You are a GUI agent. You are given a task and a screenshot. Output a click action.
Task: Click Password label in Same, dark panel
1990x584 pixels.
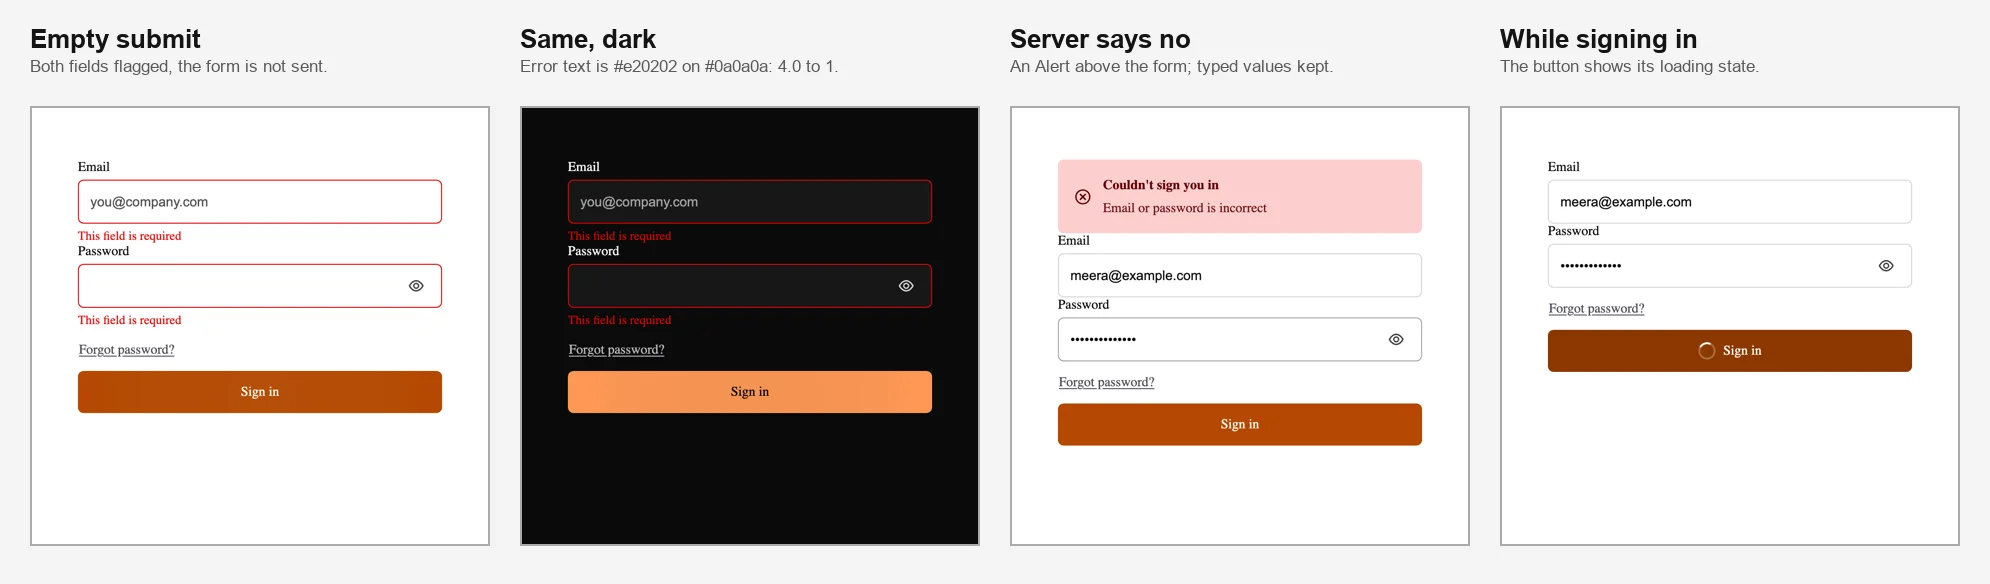point(594,251)
